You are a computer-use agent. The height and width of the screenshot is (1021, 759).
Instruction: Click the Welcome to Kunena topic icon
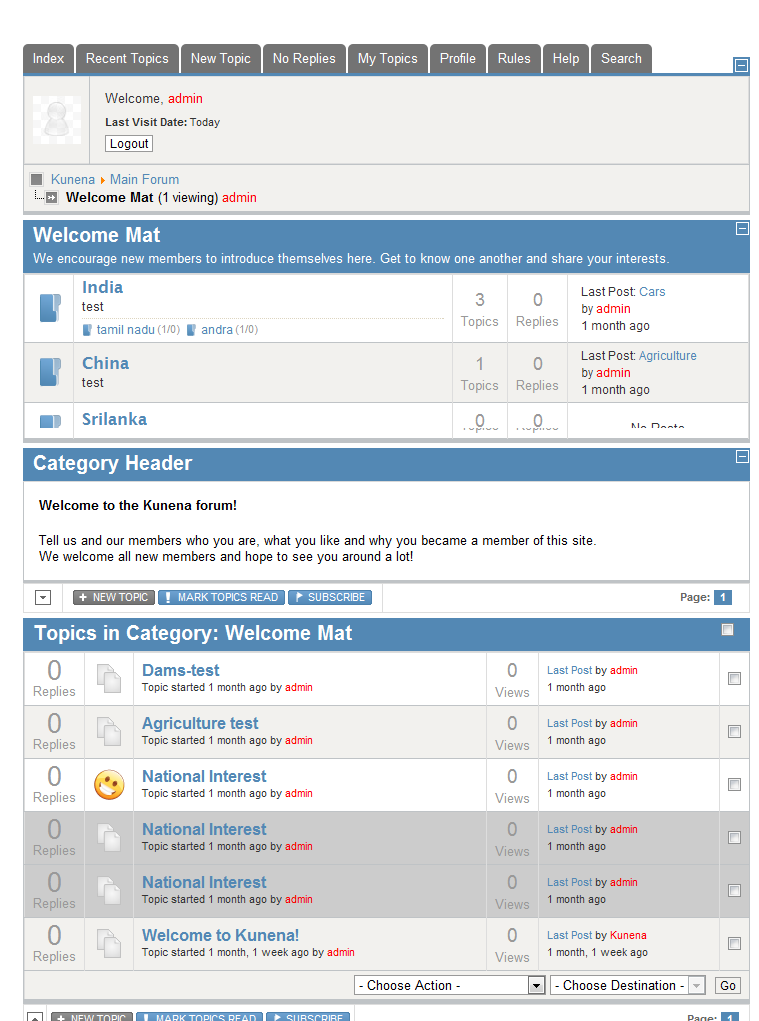tap(109, 944)
